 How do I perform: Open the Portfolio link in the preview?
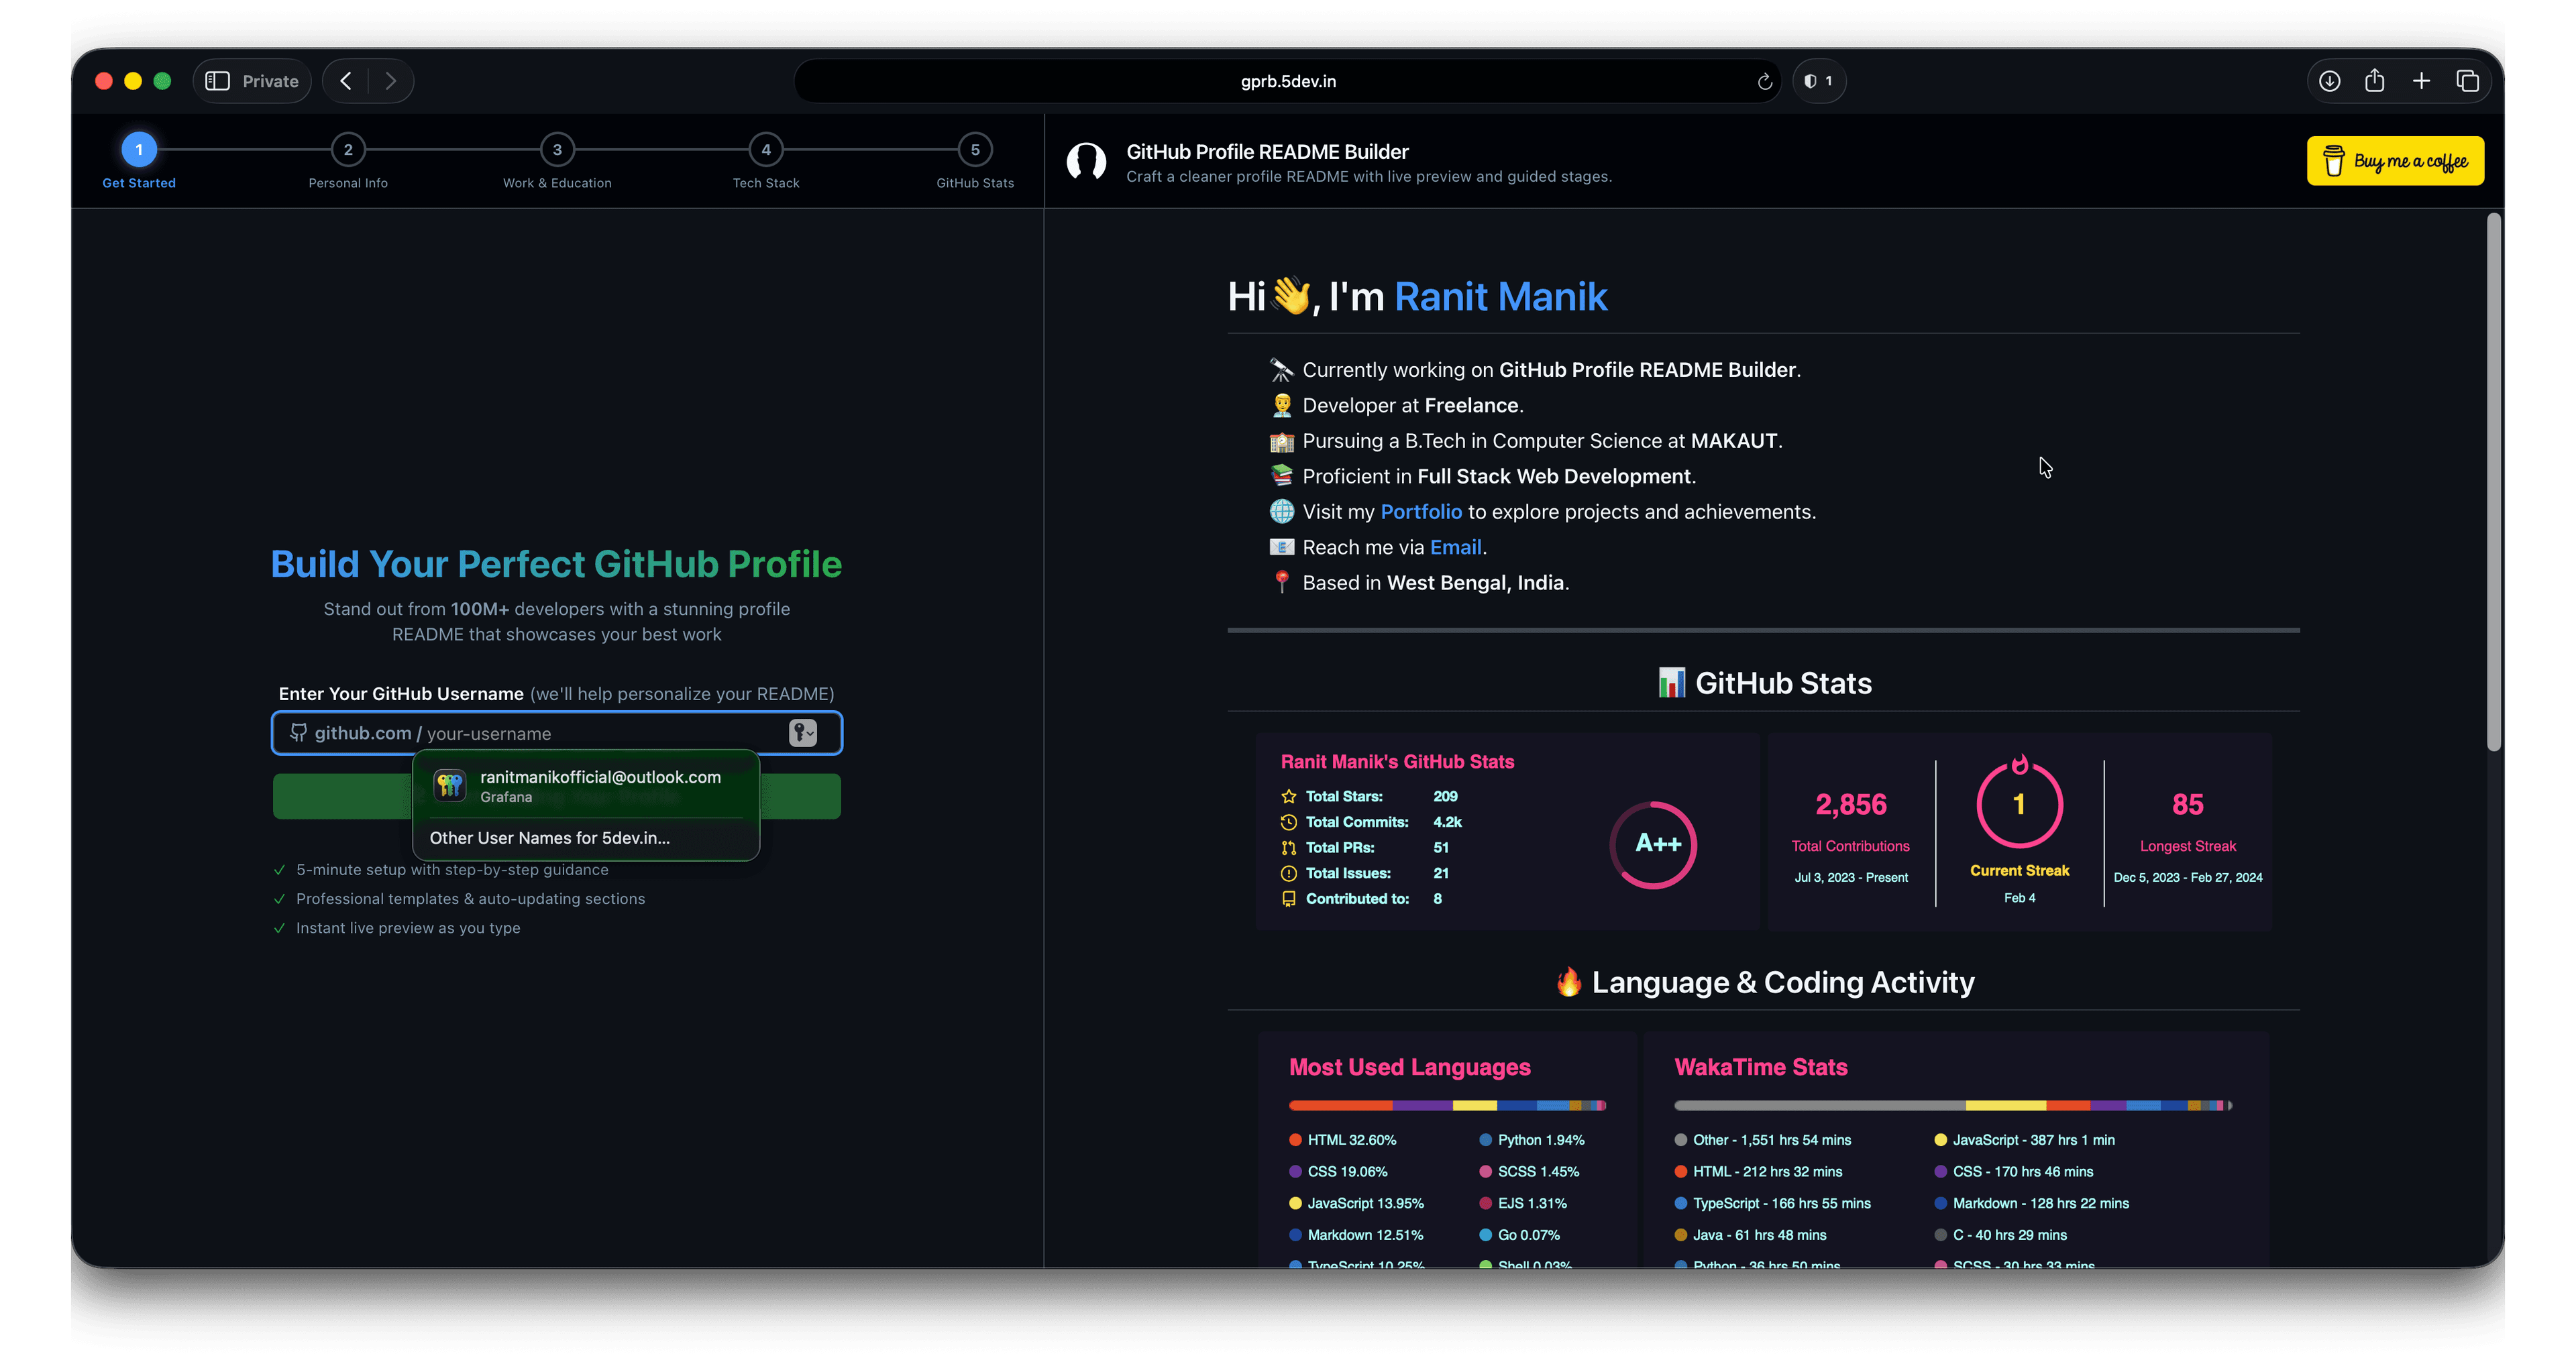[1420, 512]
